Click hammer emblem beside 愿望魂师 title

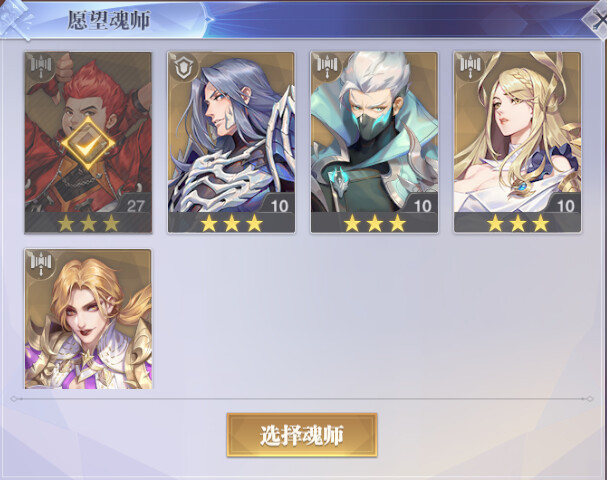tap(16, 21)
